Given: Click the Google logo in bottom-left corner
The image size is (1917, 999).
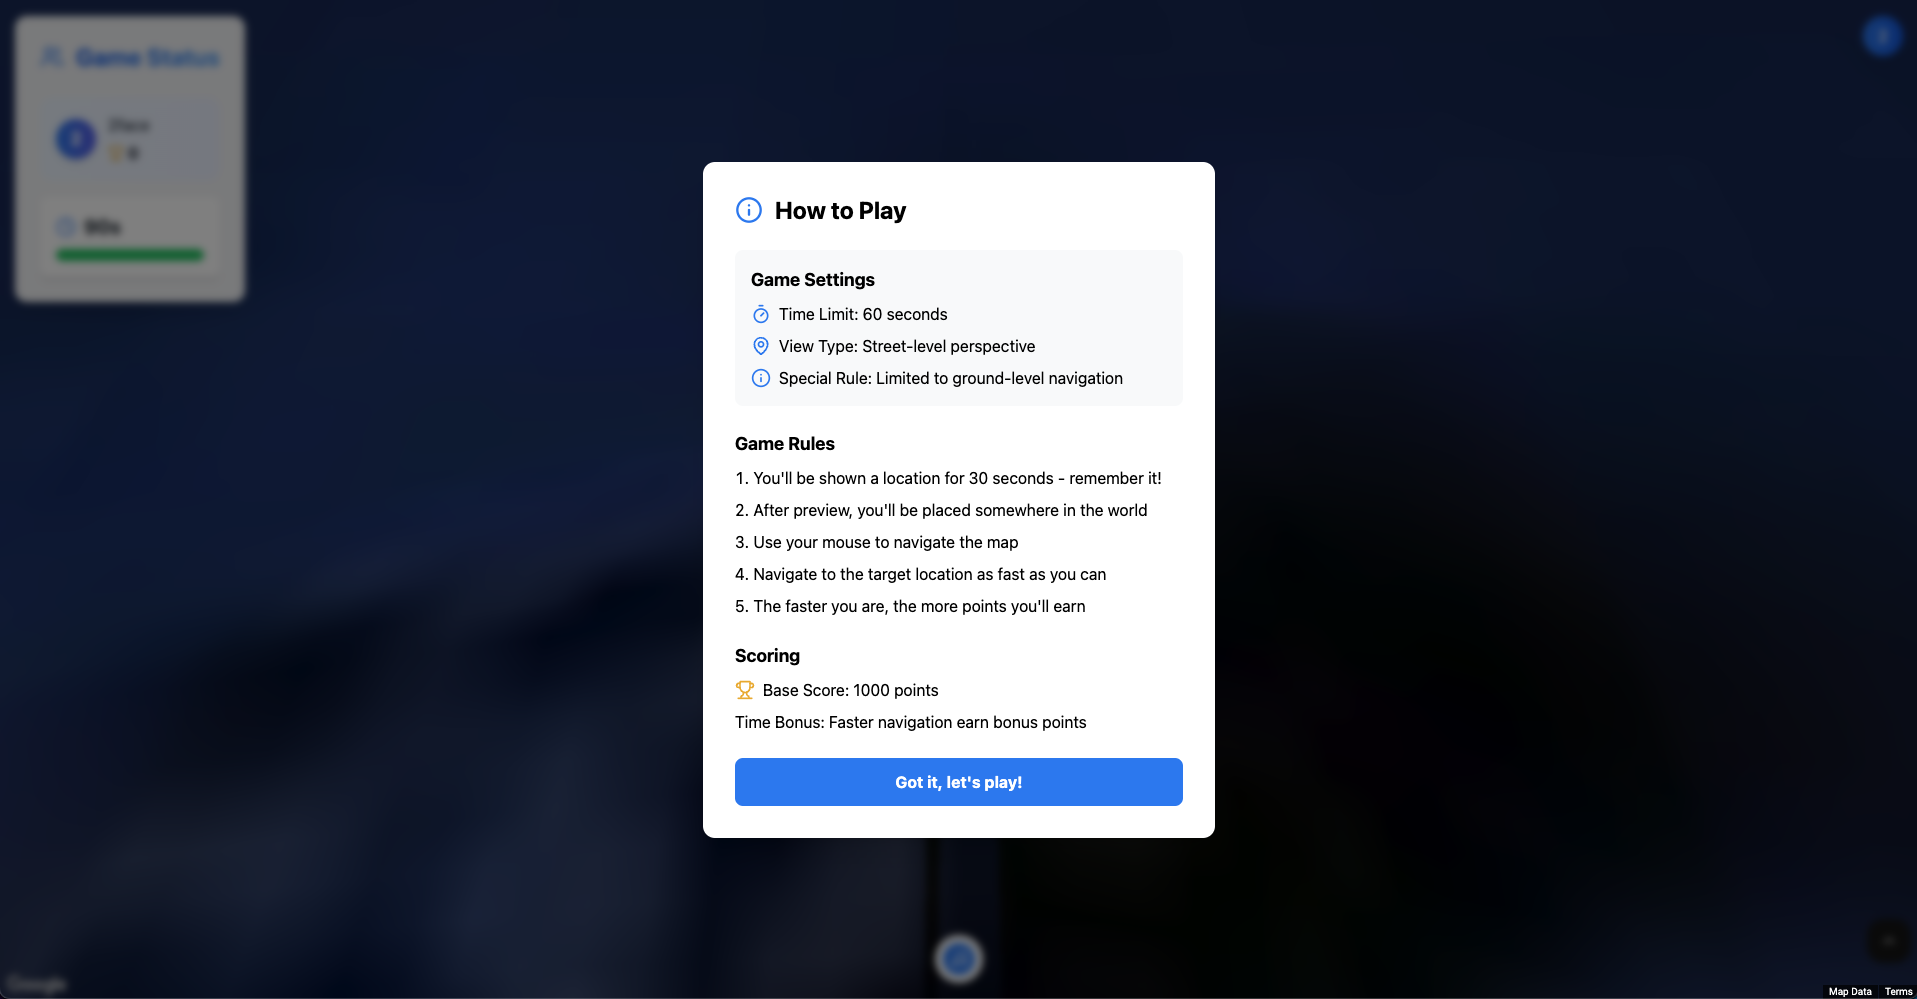Looking at the screenshot, I should coord(36,984).
